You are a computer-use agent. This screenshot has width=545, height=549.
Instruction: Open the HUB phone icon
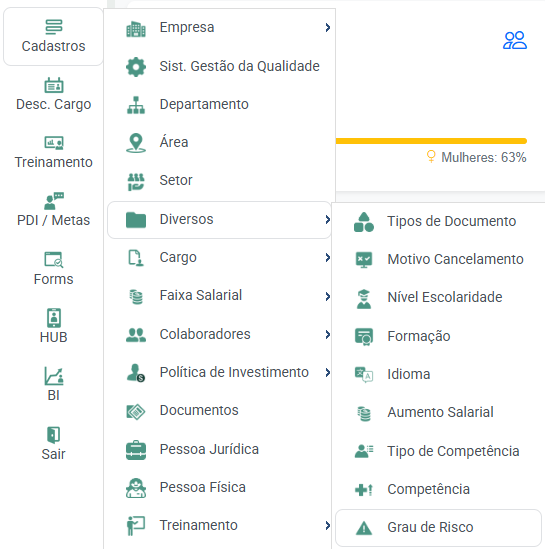[x=54, y=318]
